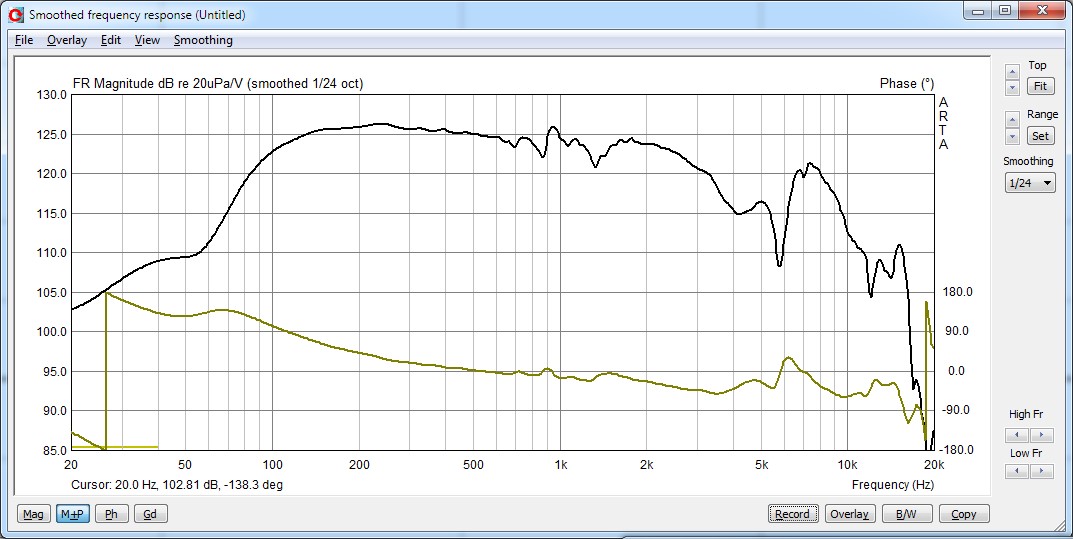Click the 130.0 magnitude axis value
The height and width of the screenshot is (539, 1073).
pos(52,95)
